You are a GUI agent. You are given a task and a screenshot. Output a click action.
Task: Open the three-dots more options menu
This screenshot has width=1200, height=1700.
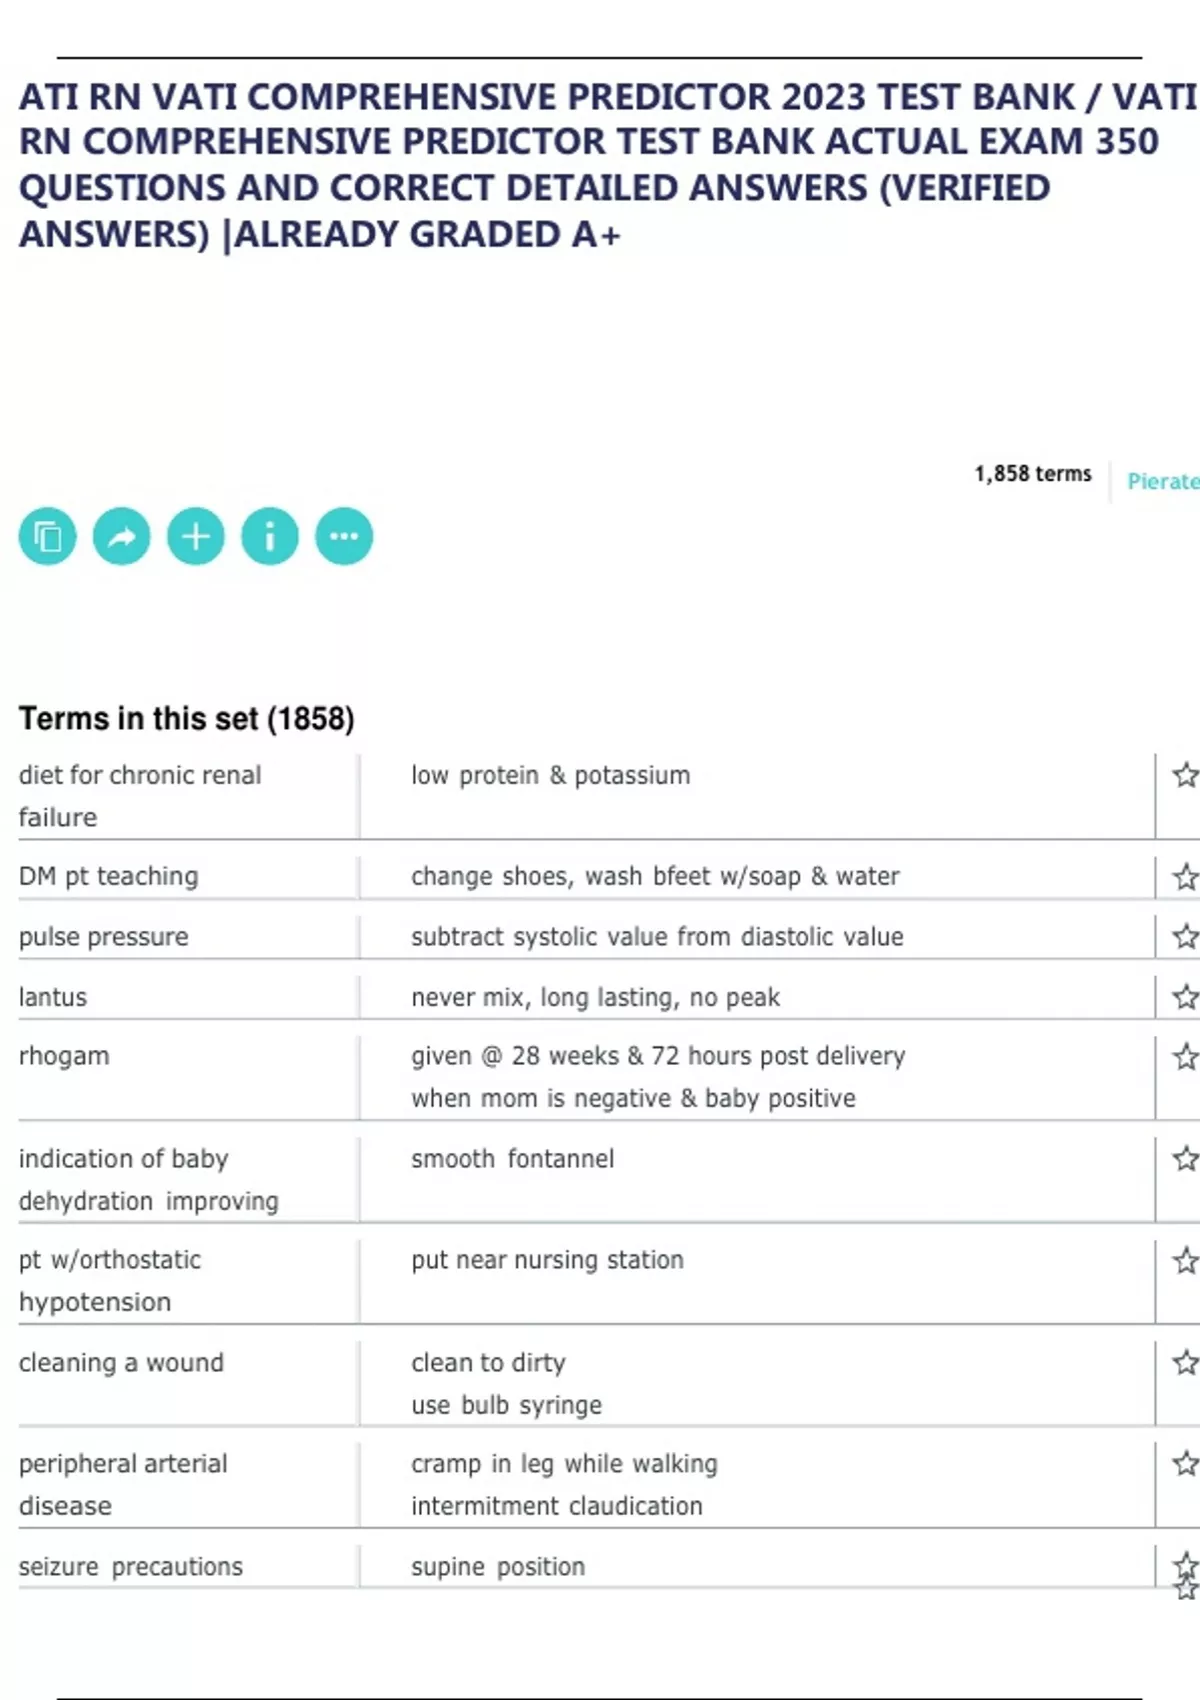pyautogui.click(x=344, y=537)
